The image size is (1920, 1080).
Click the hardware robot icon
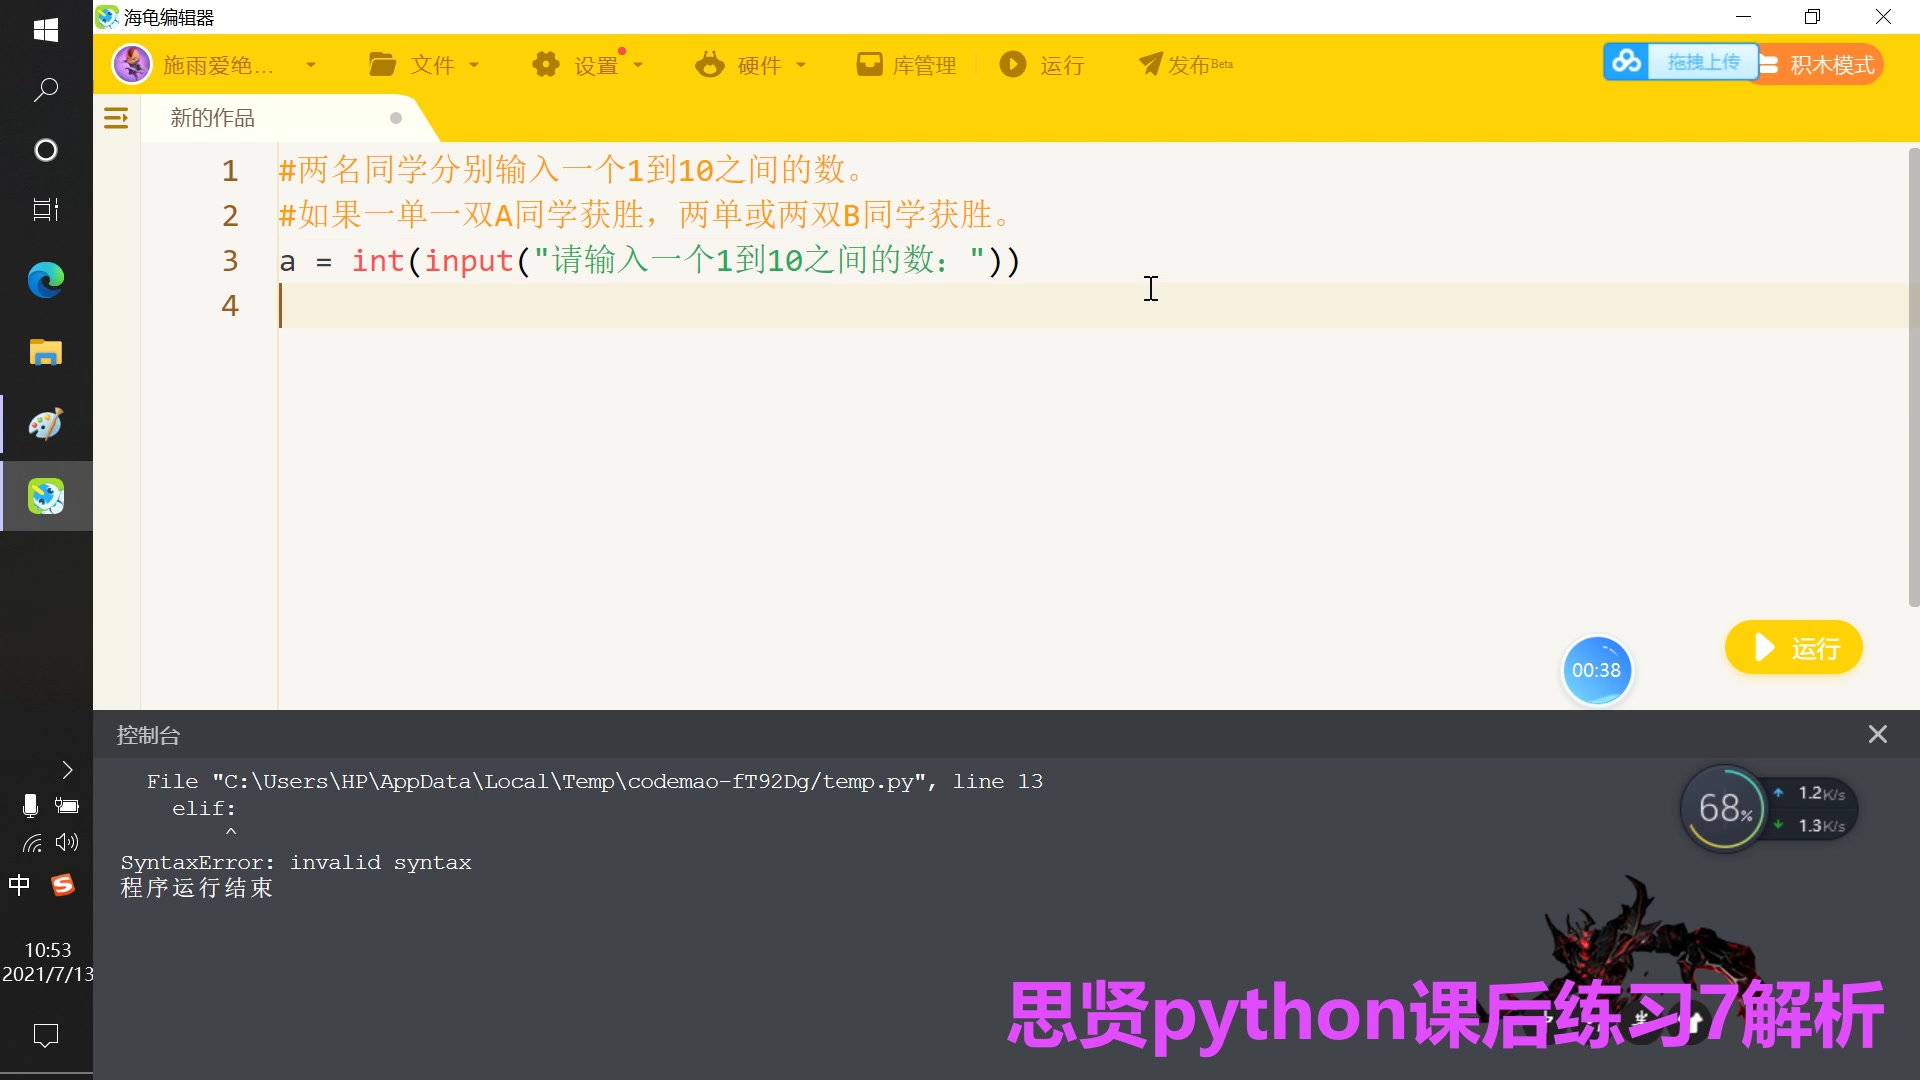pyautogui.click(x=710, y=65)
